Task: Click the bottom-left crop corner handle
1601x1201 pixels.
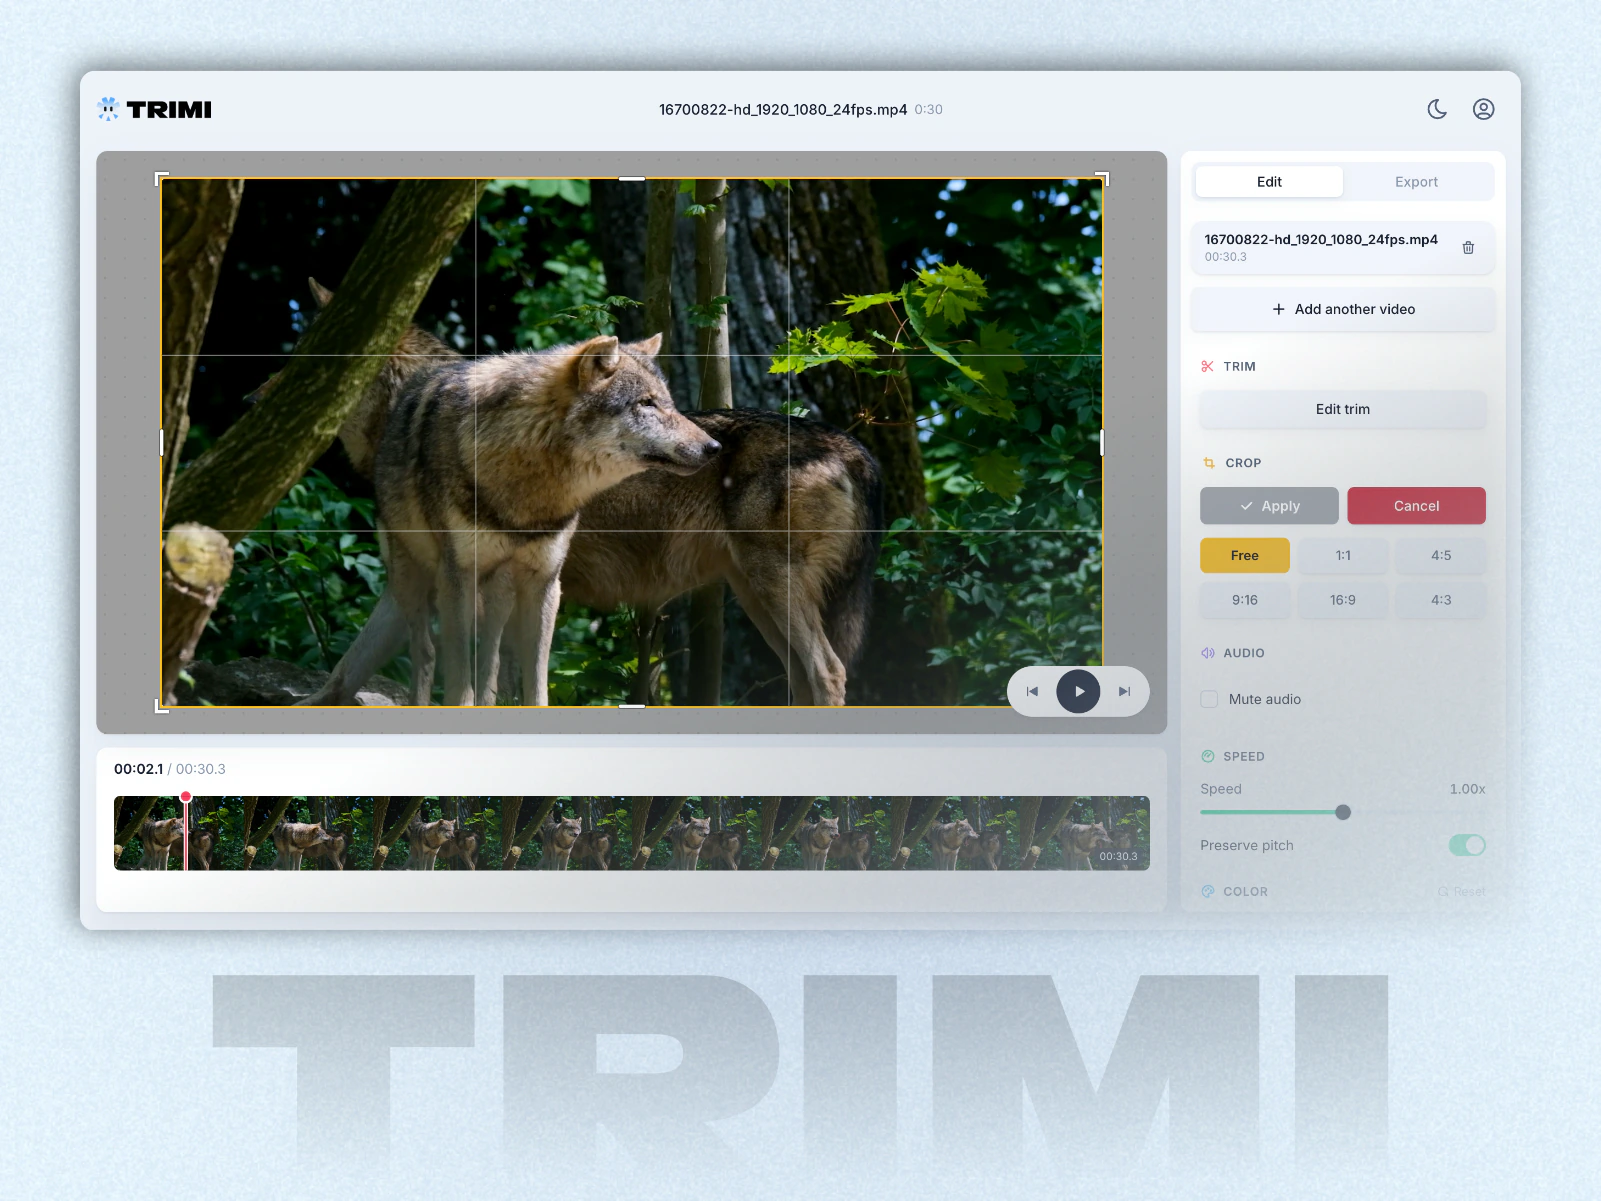Action: (161, 706)
